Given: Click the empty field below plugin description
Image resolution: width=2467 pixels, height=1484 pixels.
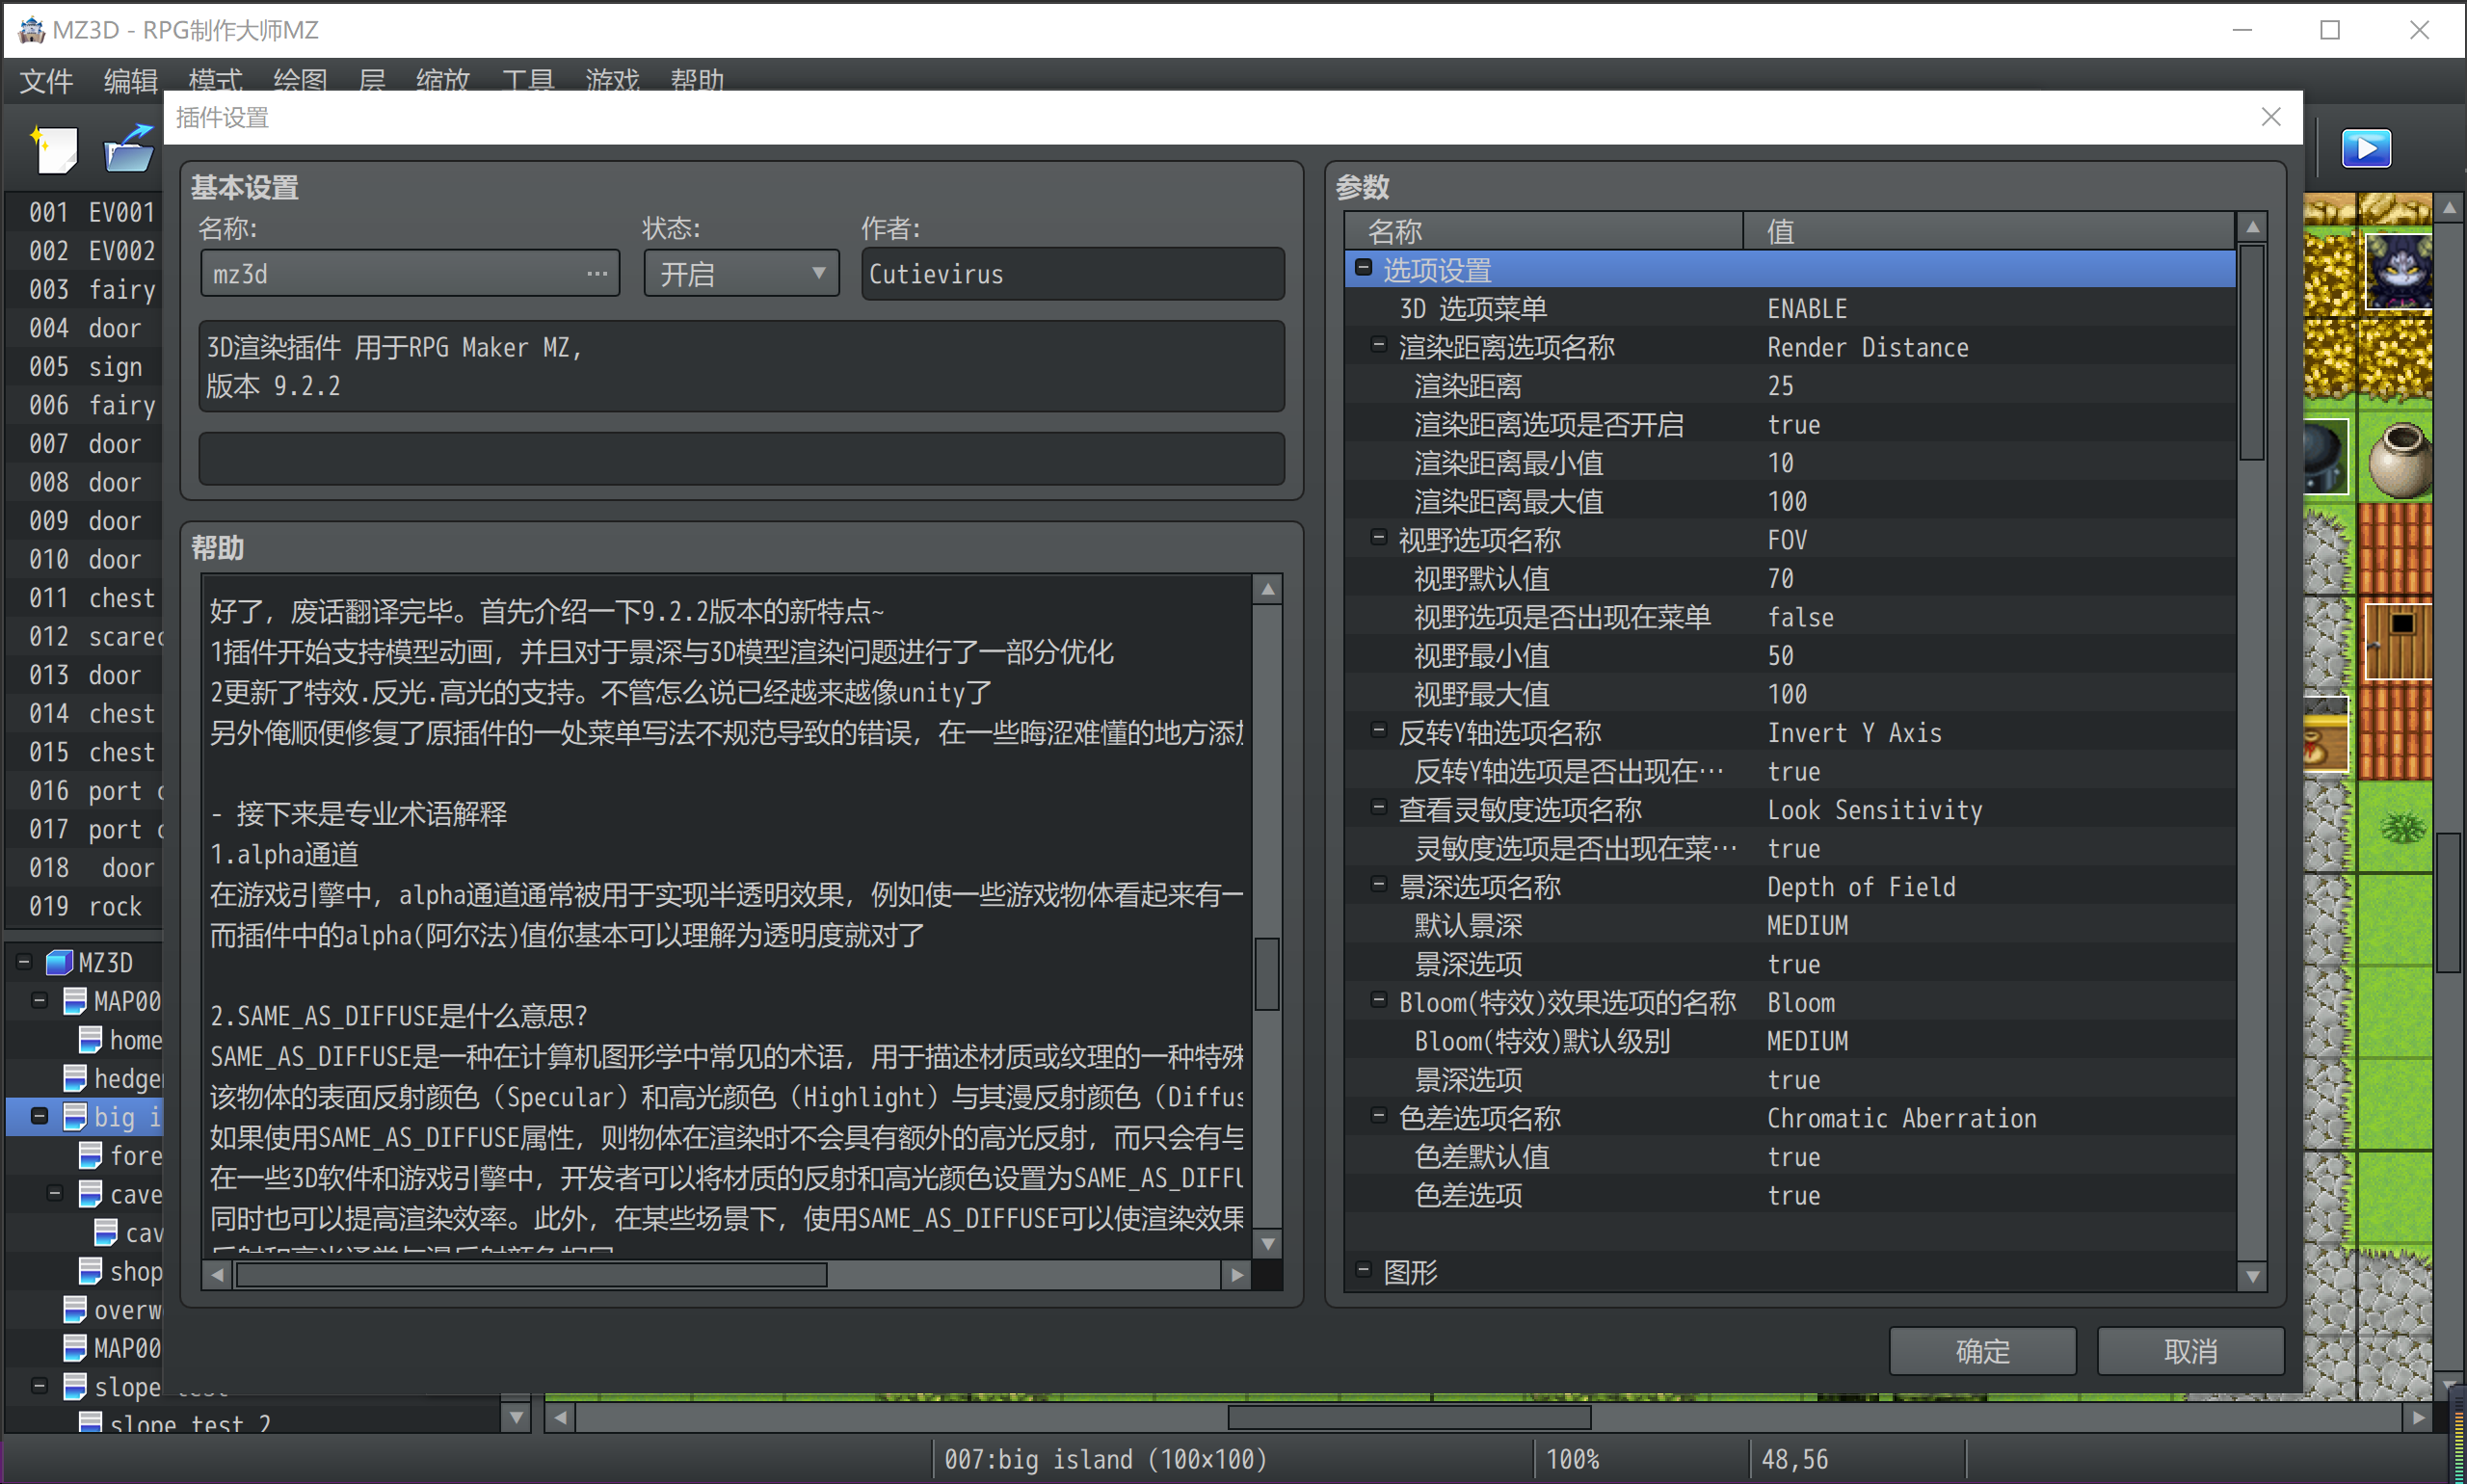Looking at the screenshot, I should pos(741,458).
